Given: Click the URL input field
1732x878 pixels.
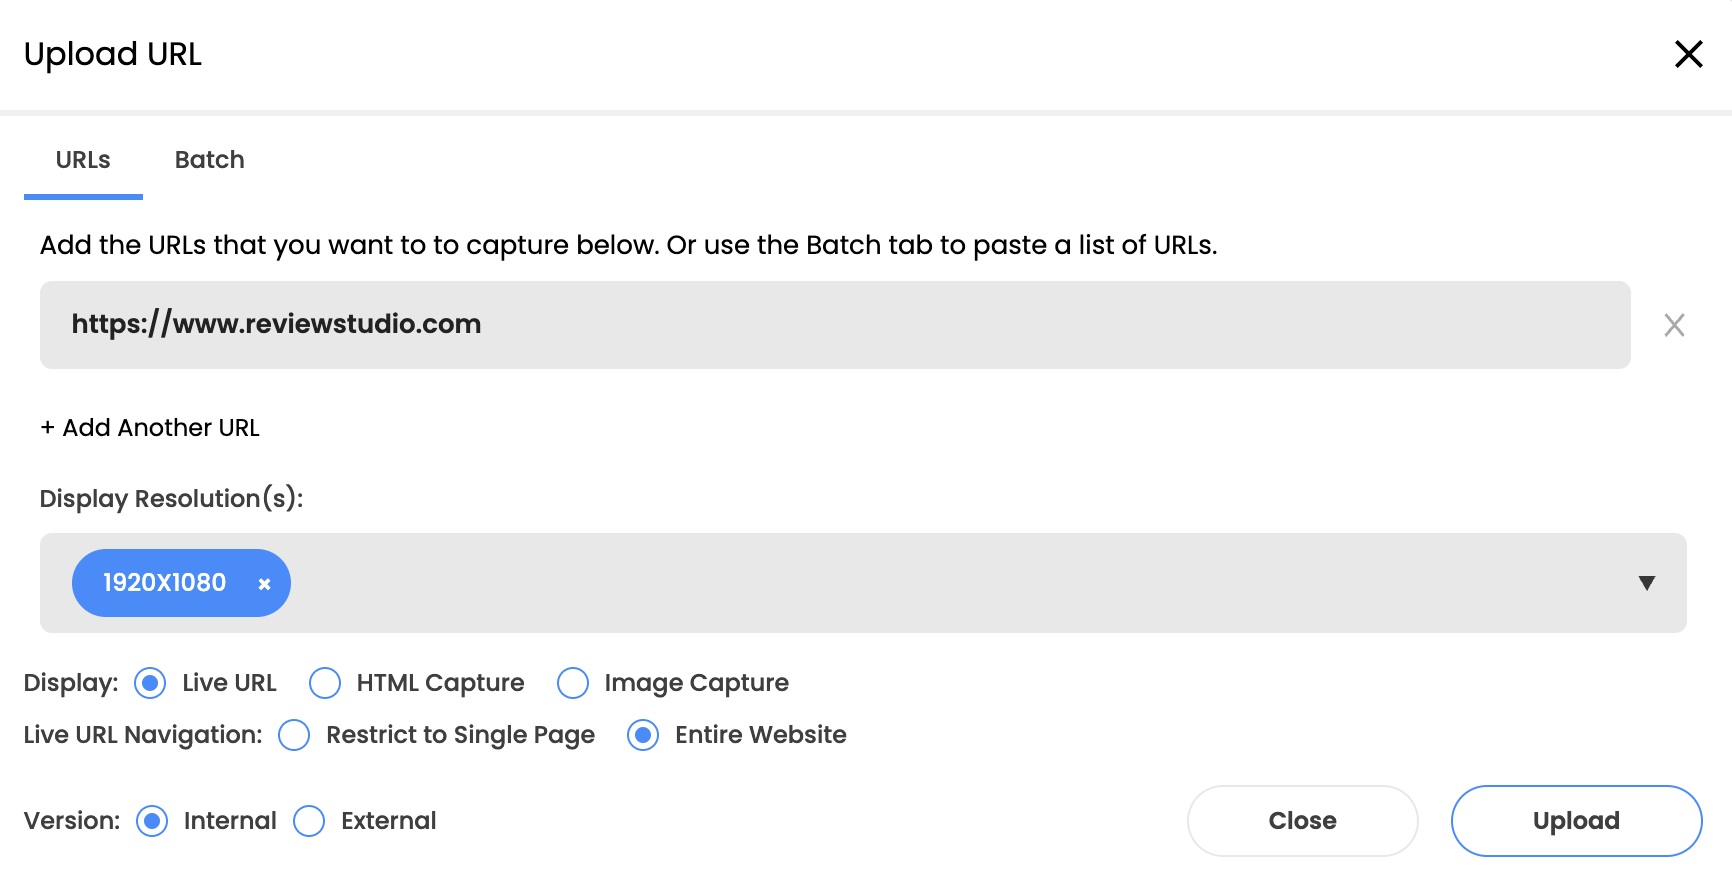Looking at the screenshot, I should [x=834, y=325].
